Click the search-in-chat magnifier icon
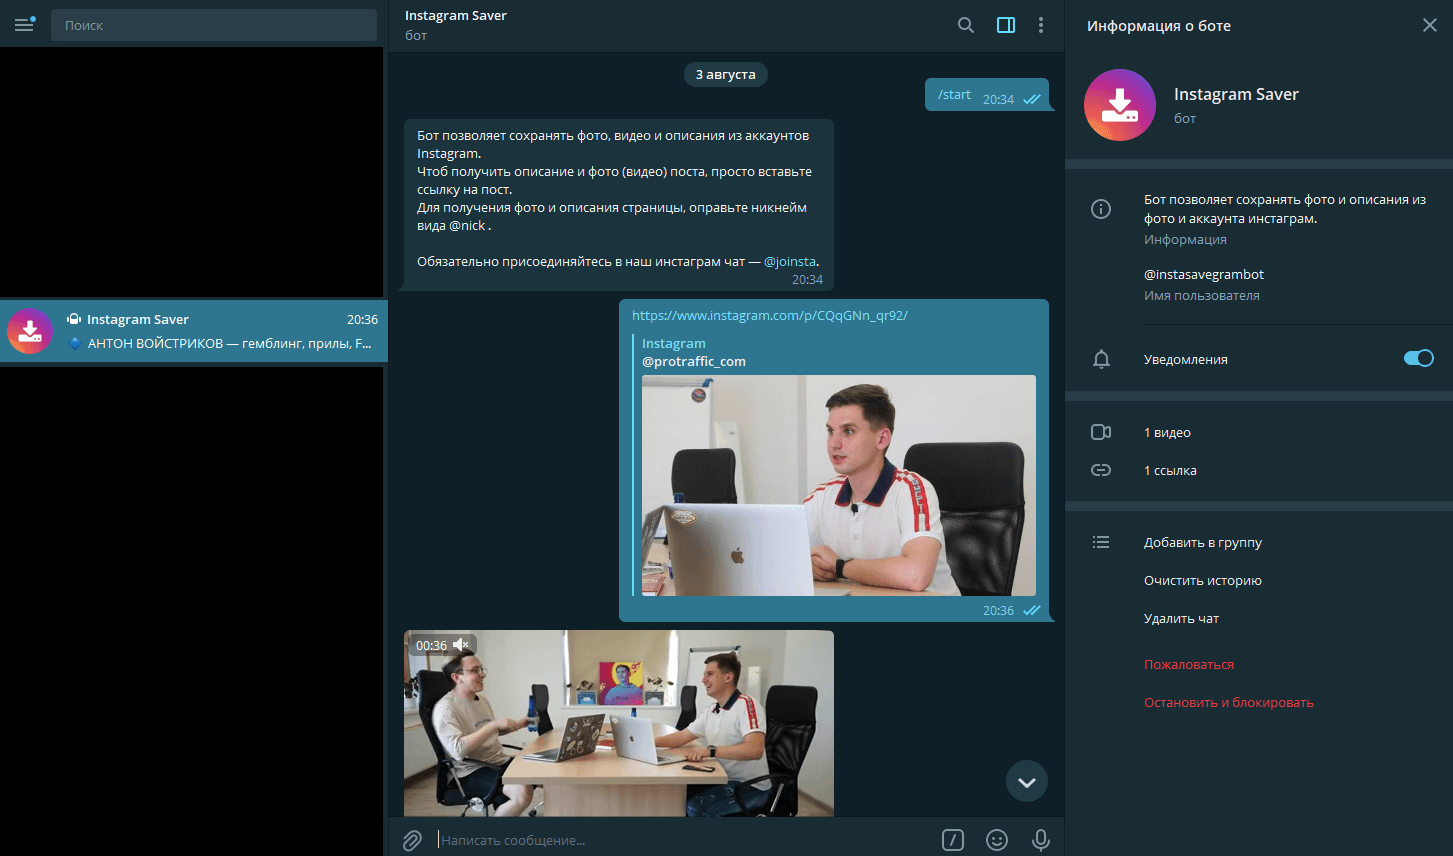The height and width of the screenshot is (856, 1453). click(965, 25)
